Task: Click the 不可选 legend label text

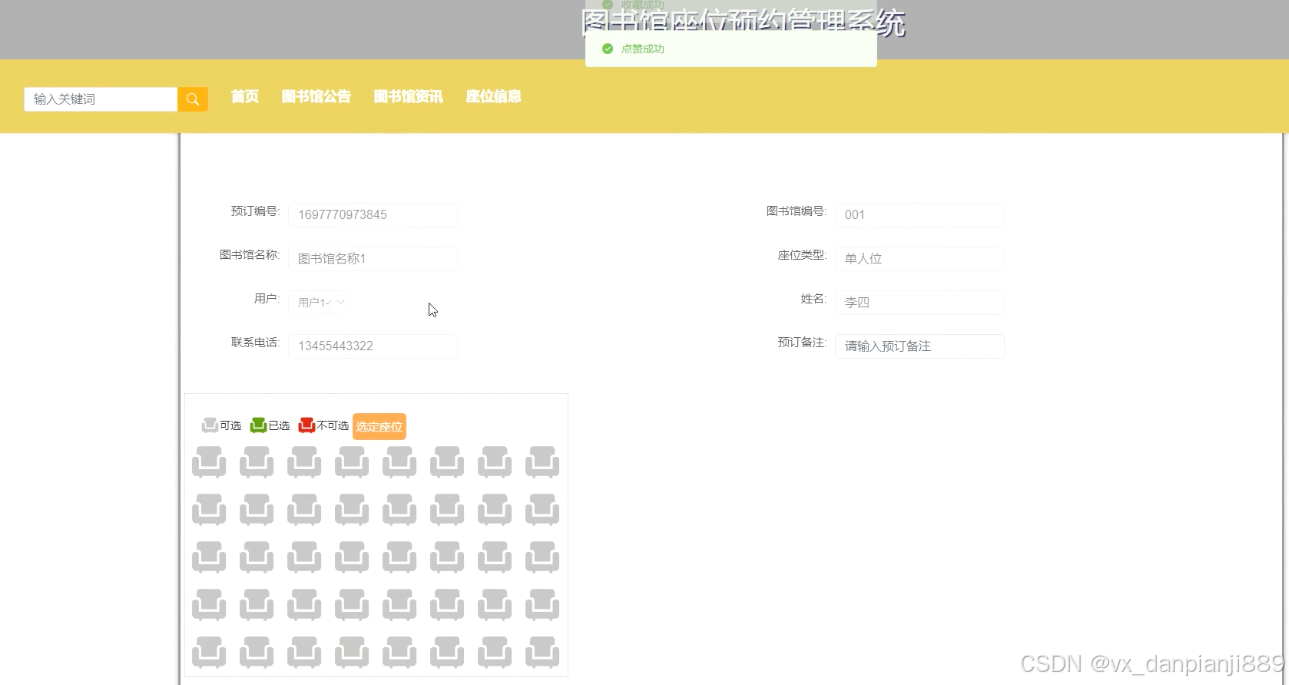Action: tap(333, 426)
